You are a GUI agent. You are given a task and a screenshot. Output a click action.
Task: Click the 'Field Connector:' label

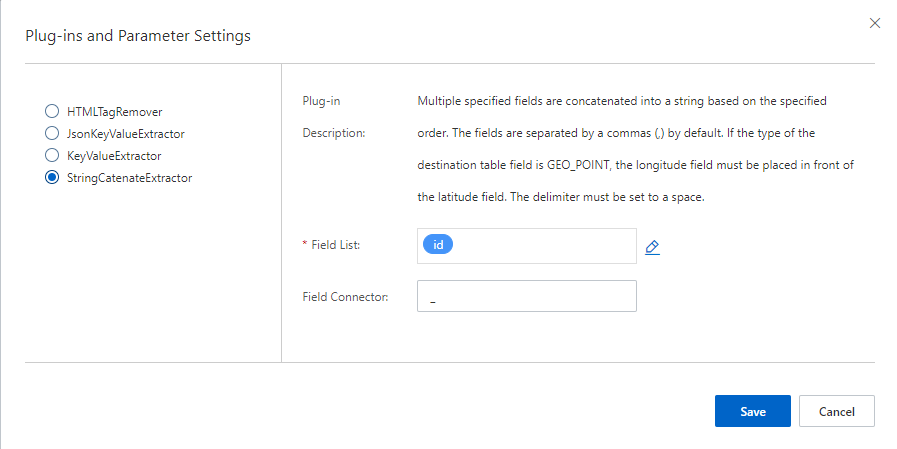(x=345, y=297)
